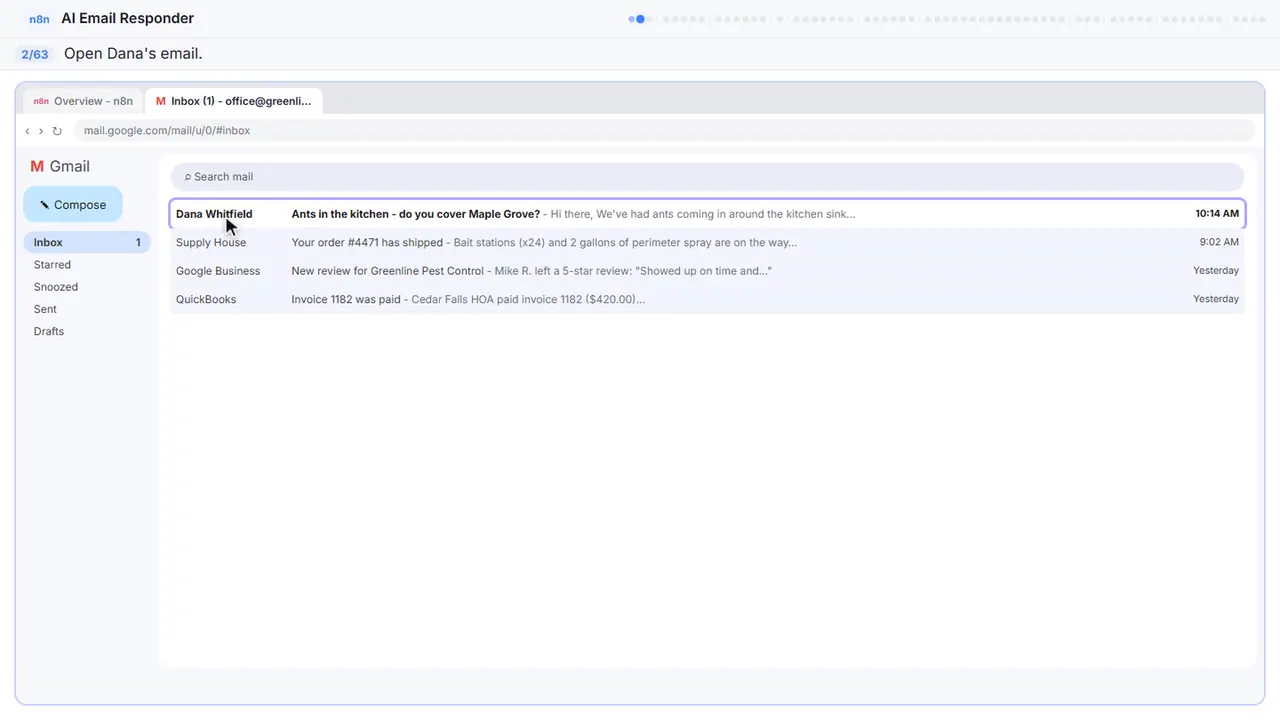Click the n8n logo beside AI Email Responder
Viewport: 1280px width, 720px height.
point(40,19)
